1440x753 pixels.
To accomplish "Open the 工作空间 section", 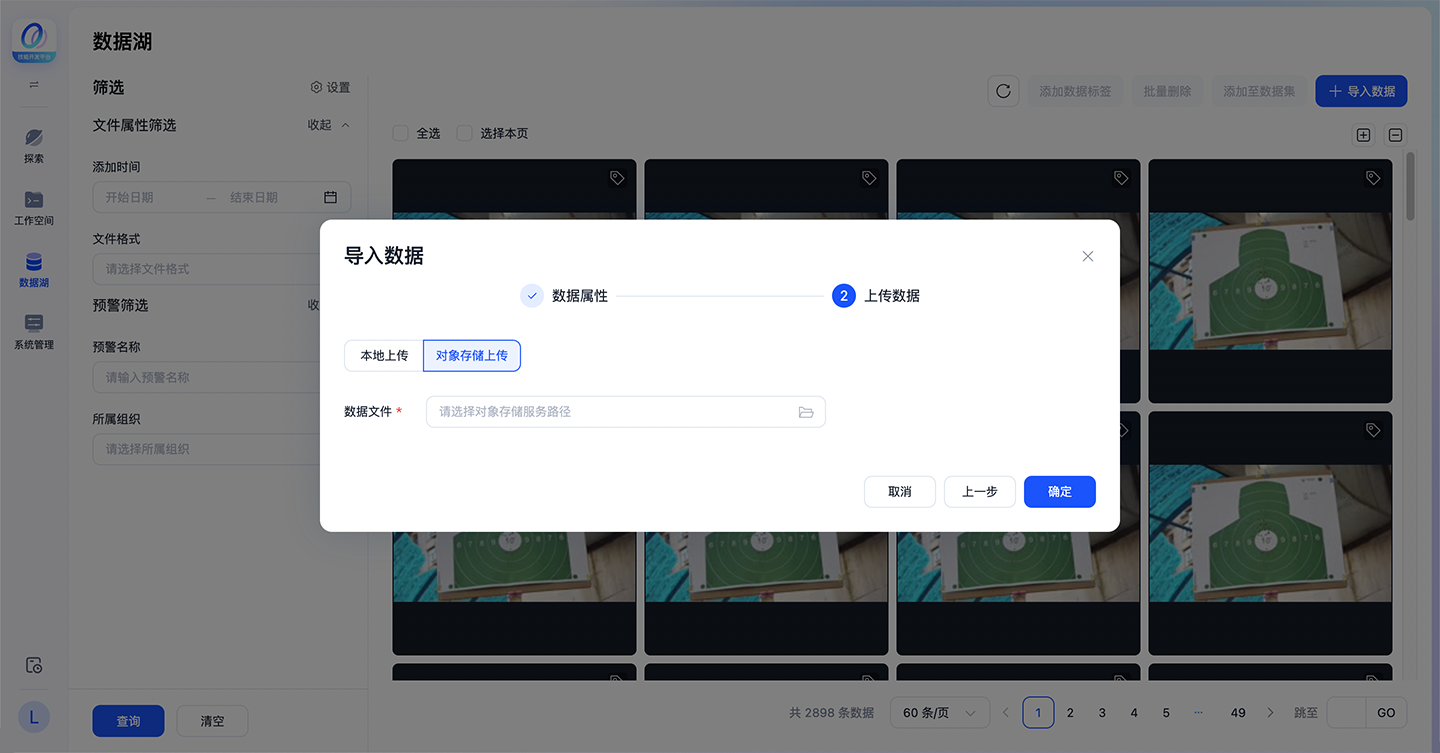I will [x=34, y=208].
